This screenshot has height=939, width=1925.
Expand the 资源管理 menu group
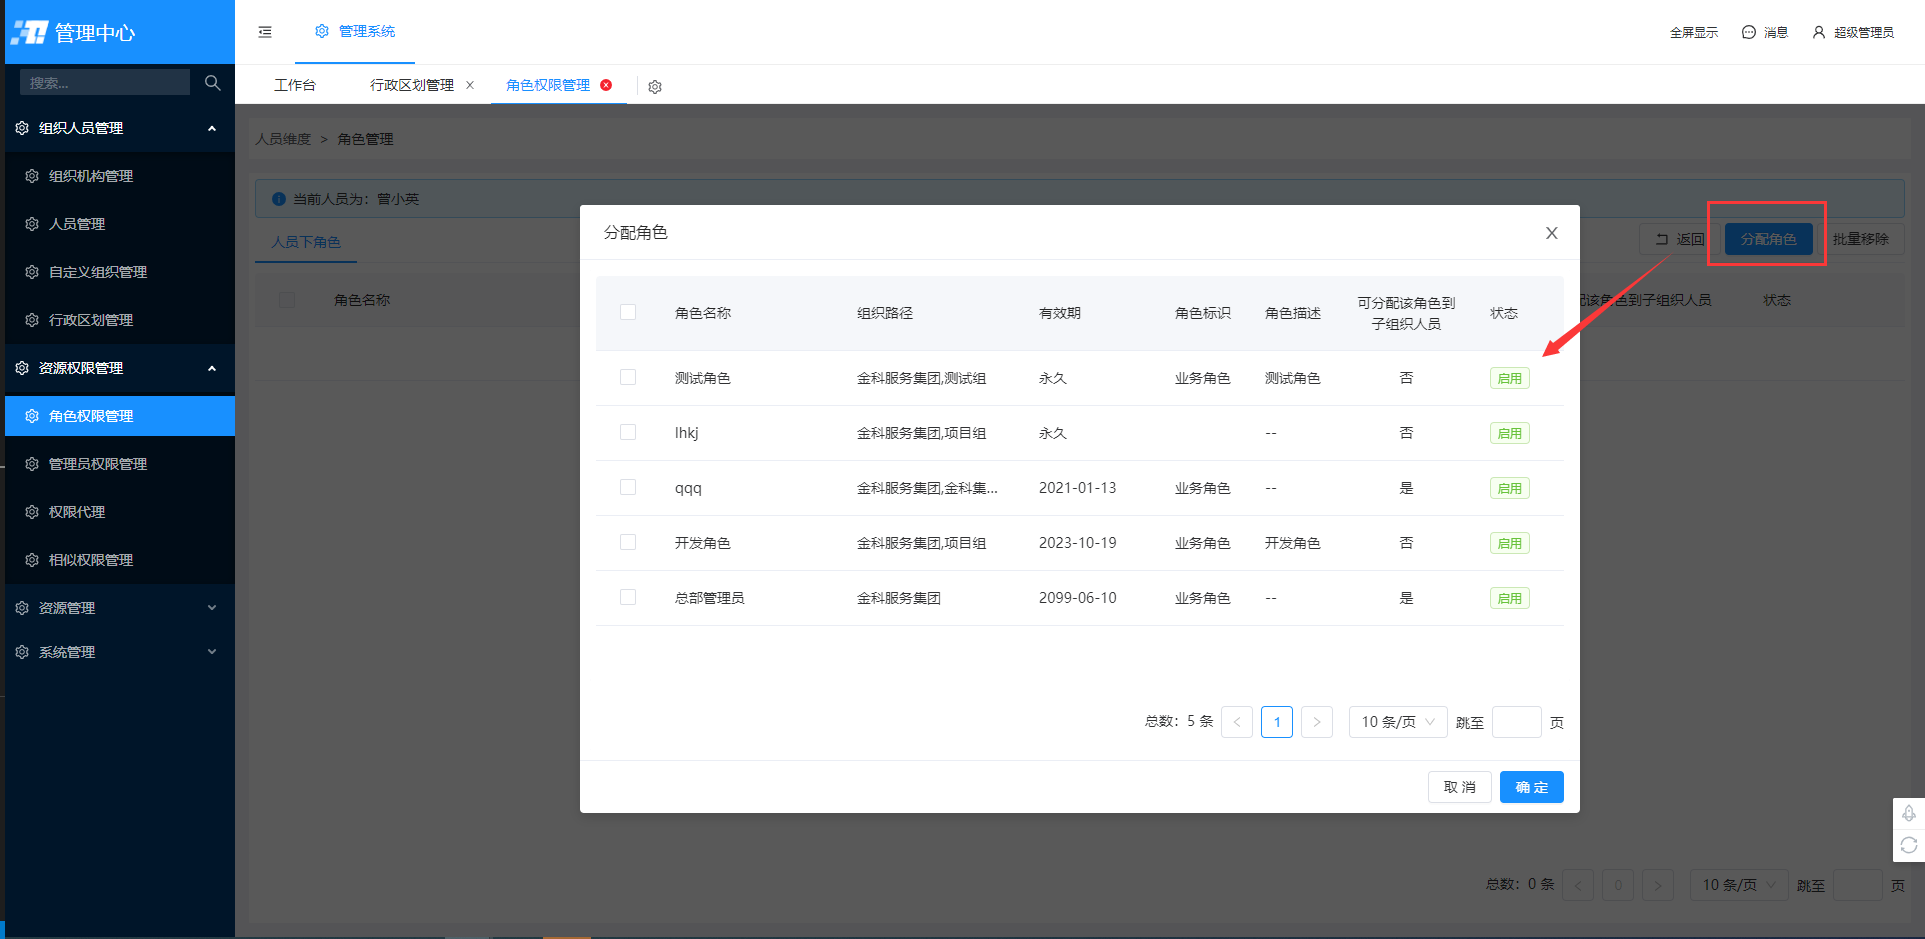coord(120,608)
